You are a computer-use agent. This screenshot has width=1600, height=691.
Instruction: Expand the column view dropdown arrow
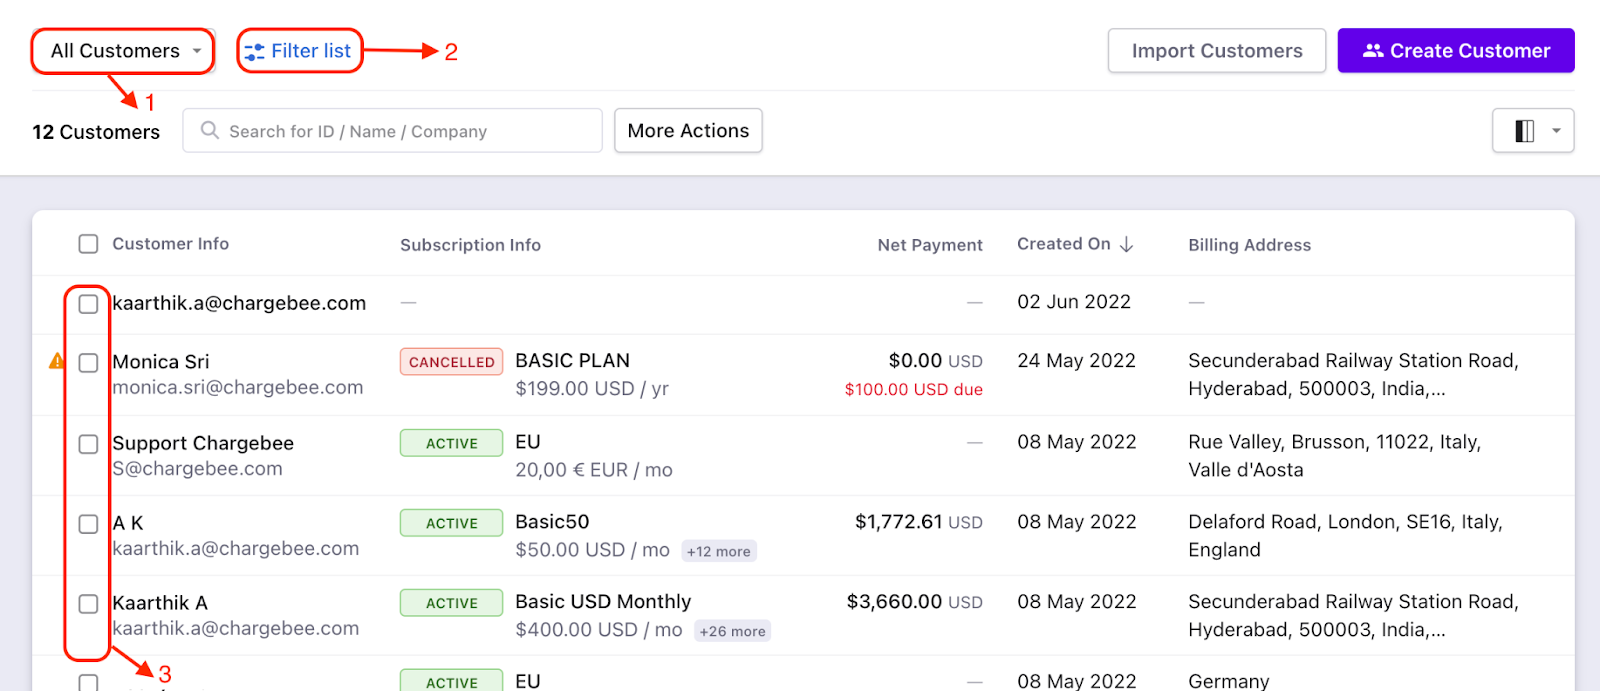point(1556,131)
